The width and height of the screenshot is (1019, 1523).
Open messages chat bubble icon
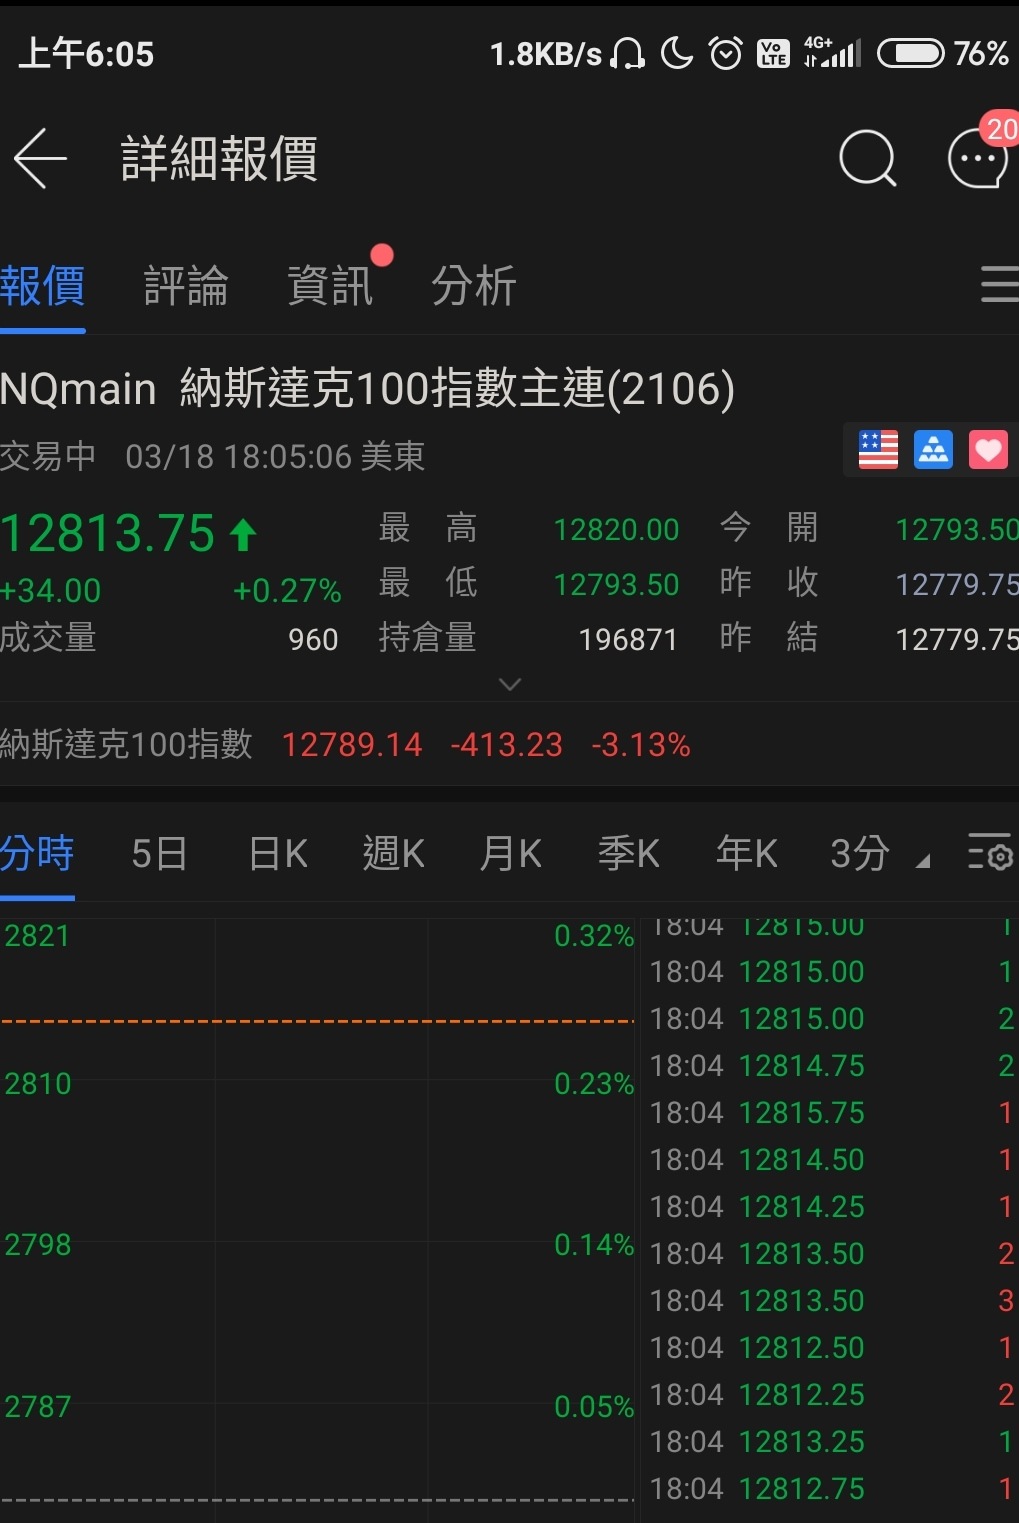tap(977, 158)
